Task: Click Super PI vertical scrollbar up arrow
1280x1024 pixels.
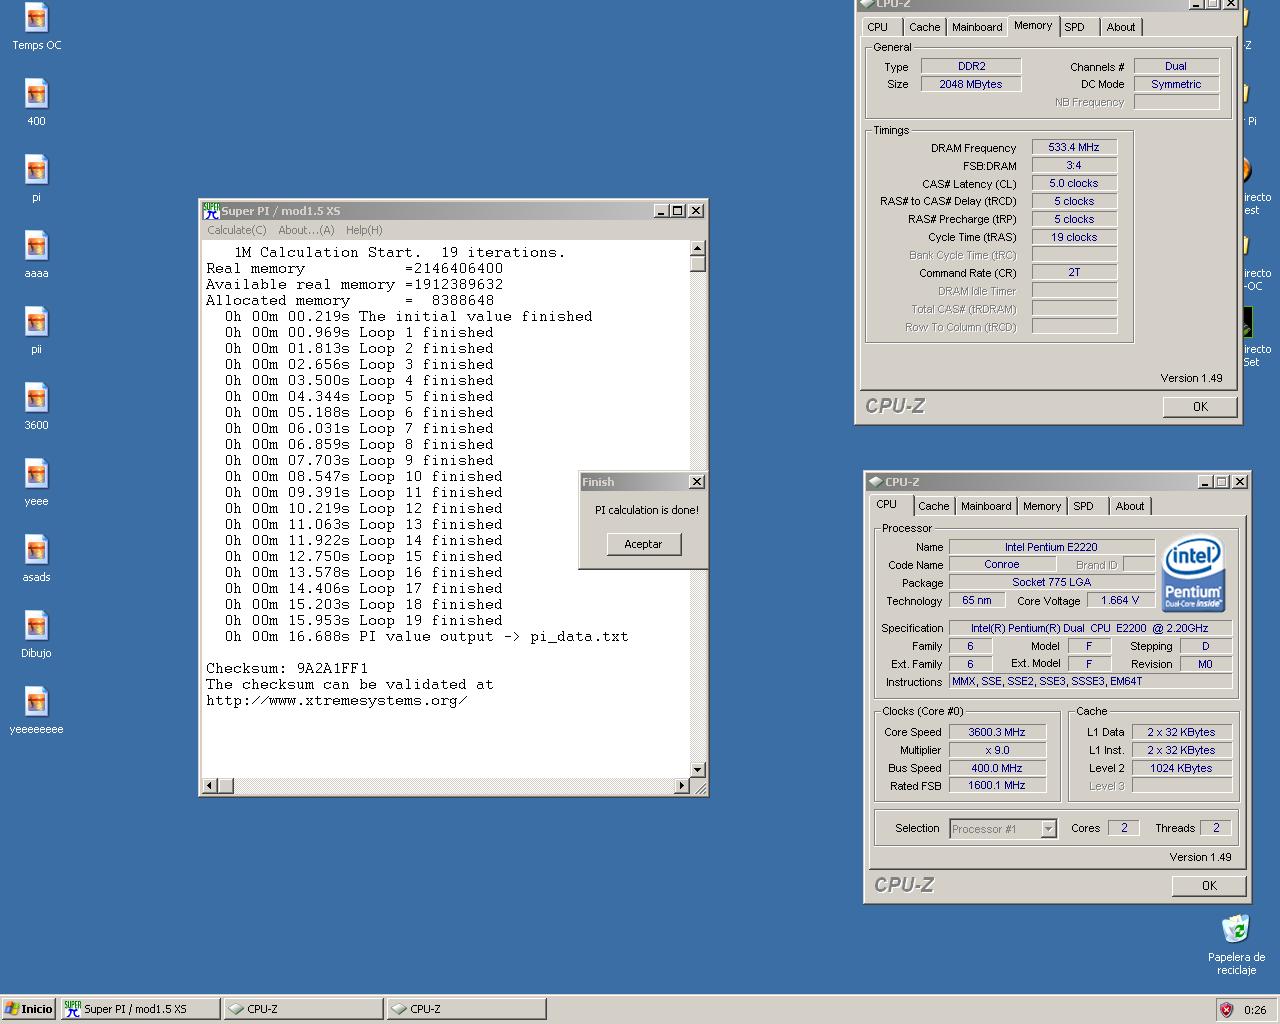Action: tap(698, 248)
